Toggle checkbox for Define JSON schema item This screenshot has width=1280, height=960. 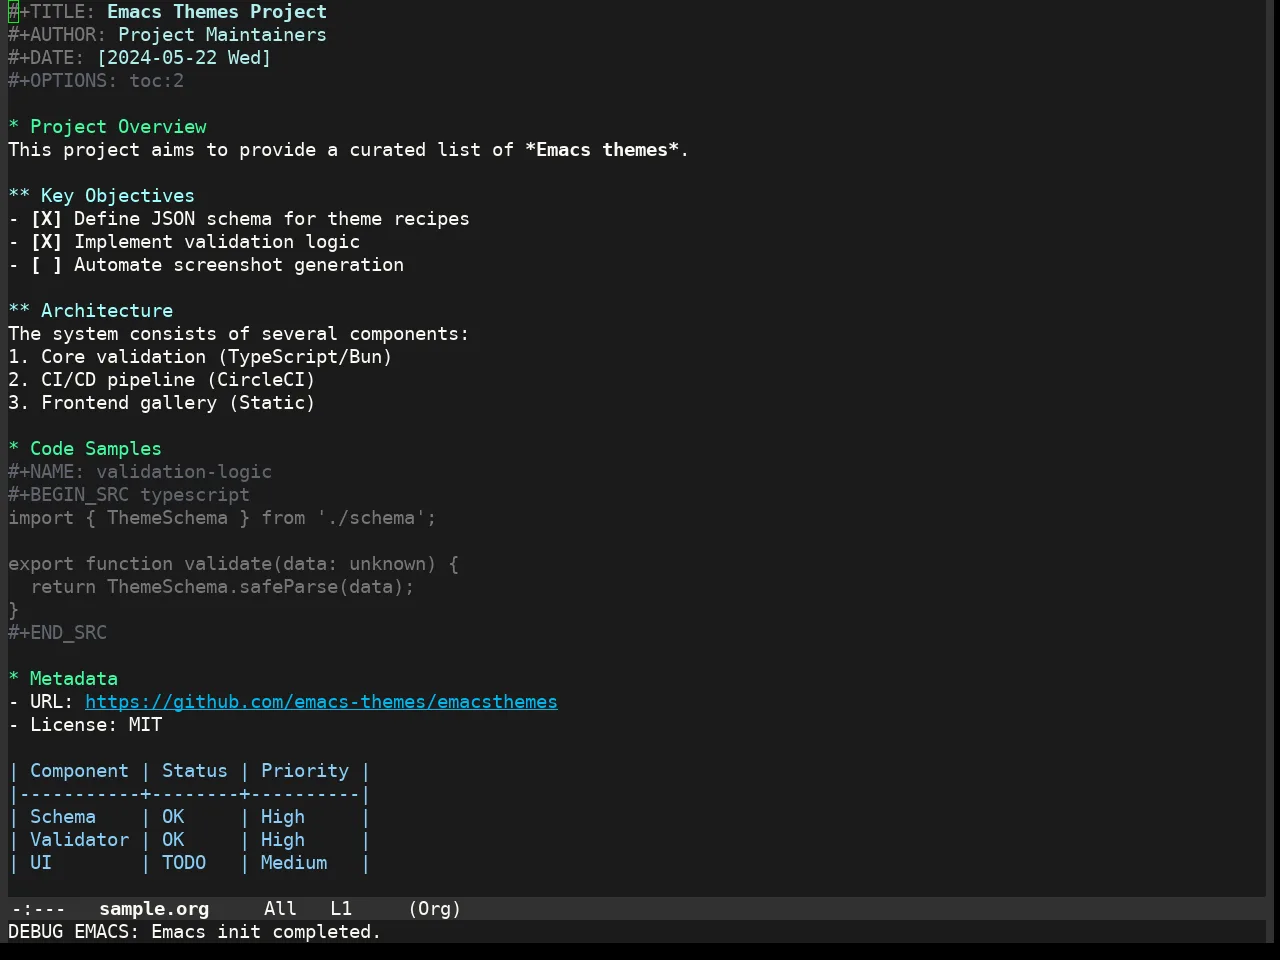pos(46,219)
